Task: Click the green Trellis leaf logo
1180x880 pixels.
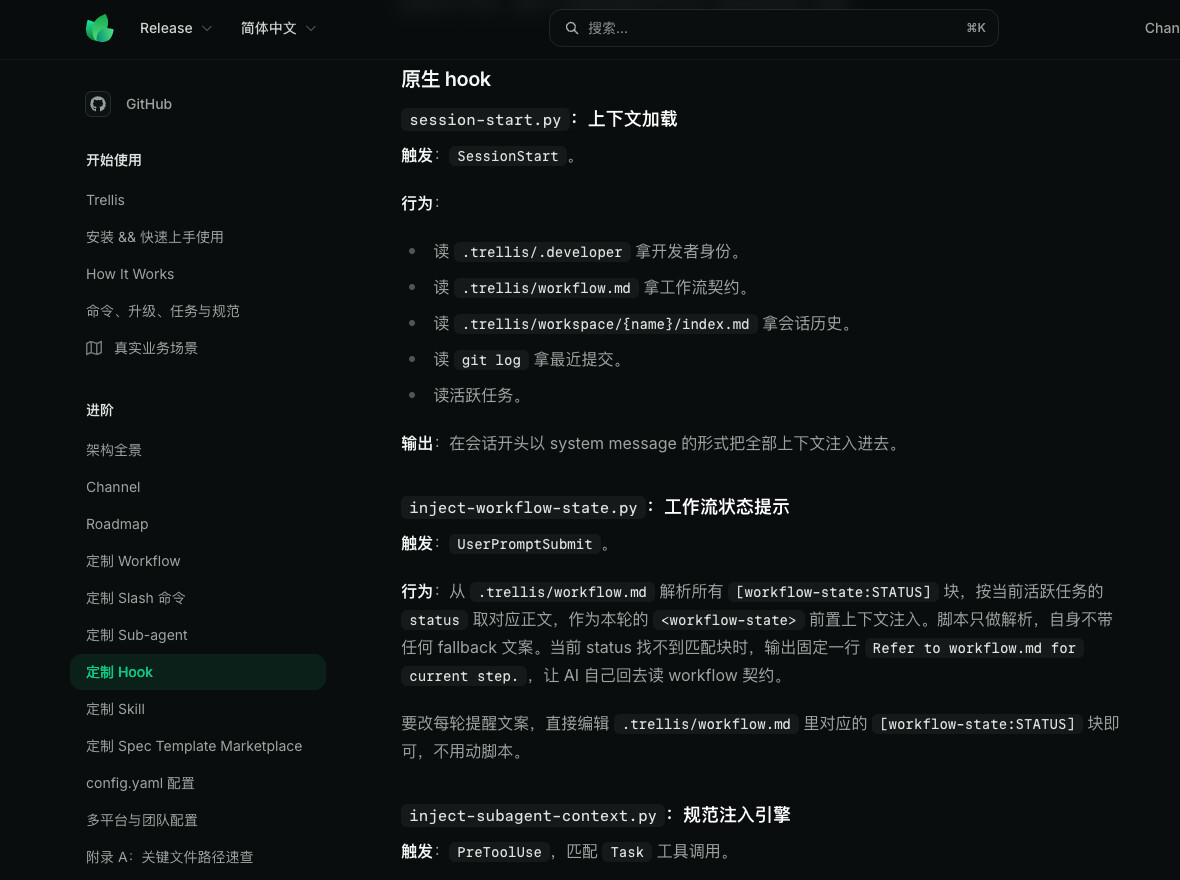Action: pos(99,29)
